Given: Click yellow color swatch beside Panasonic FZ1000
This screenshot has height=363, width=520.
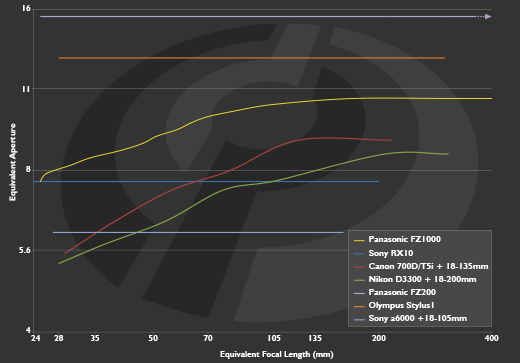Looking at the screenshot, I should pyautogui.click(x=359, y=240).
